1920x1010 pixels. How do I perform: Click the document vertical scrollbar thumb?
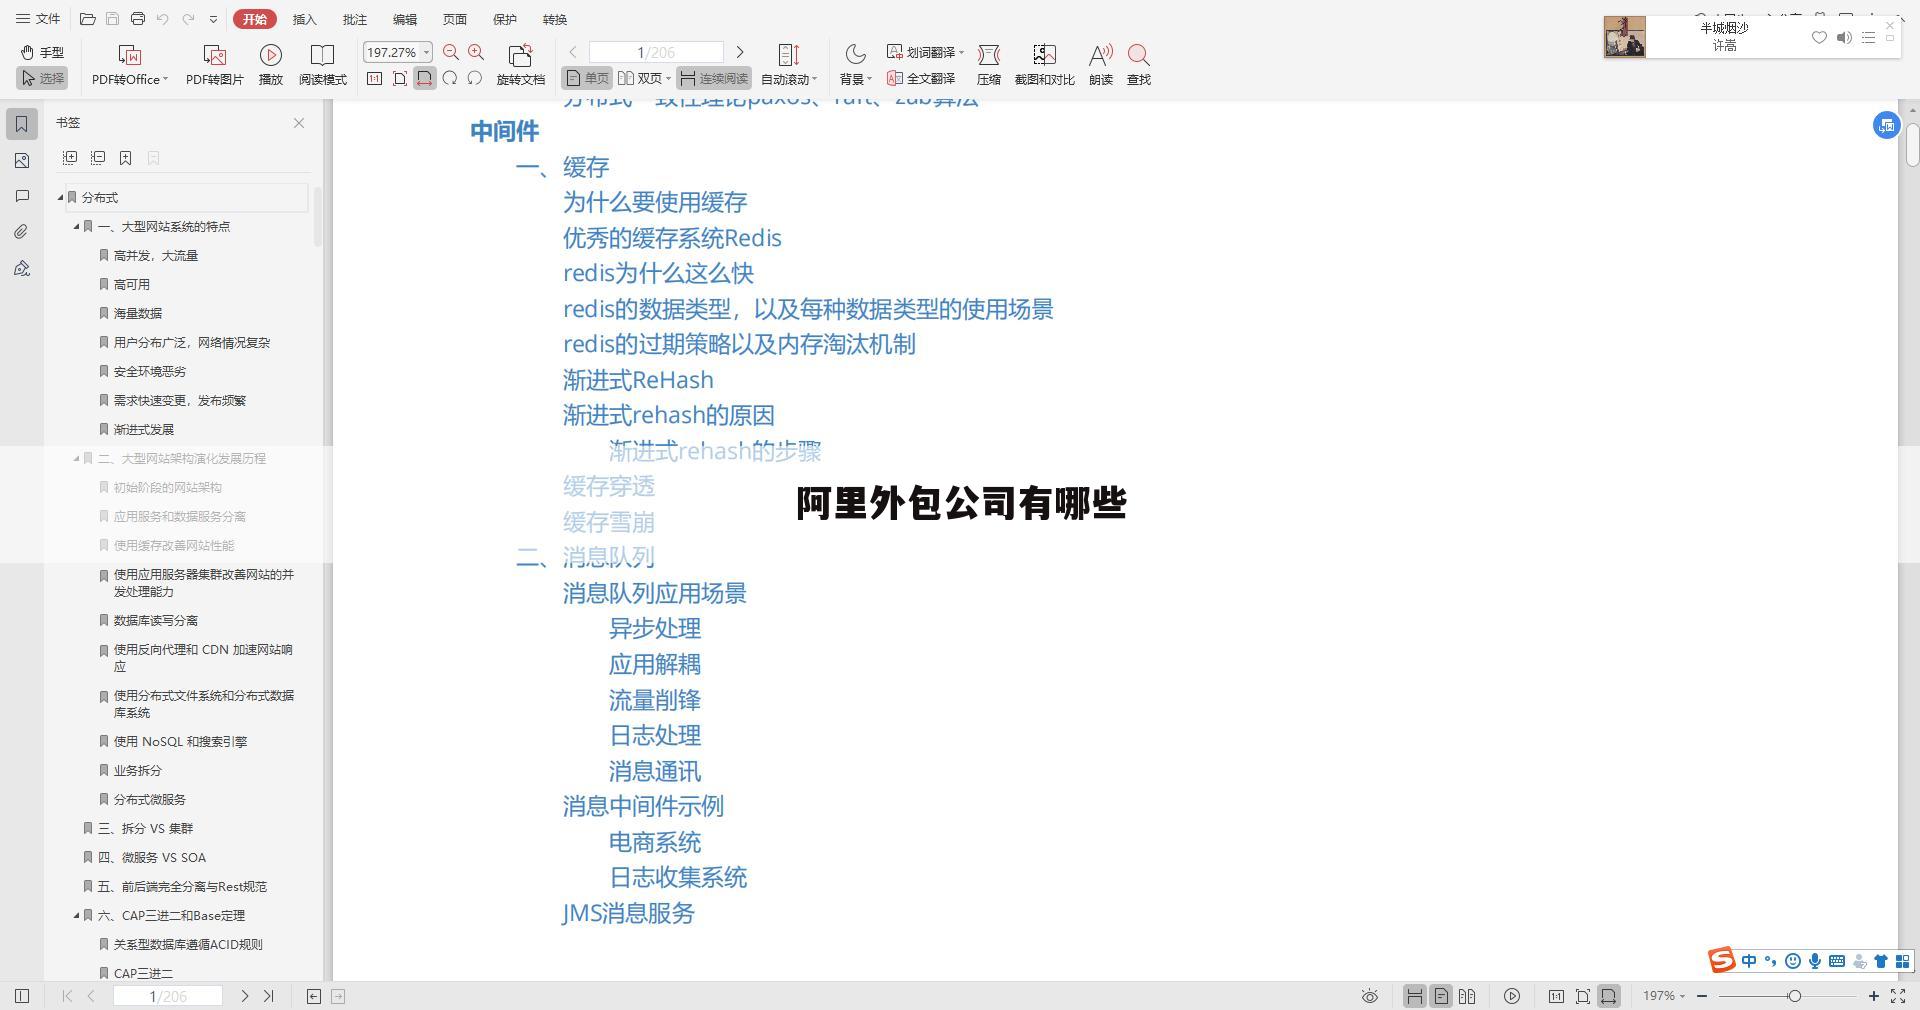pos(1912,146)
